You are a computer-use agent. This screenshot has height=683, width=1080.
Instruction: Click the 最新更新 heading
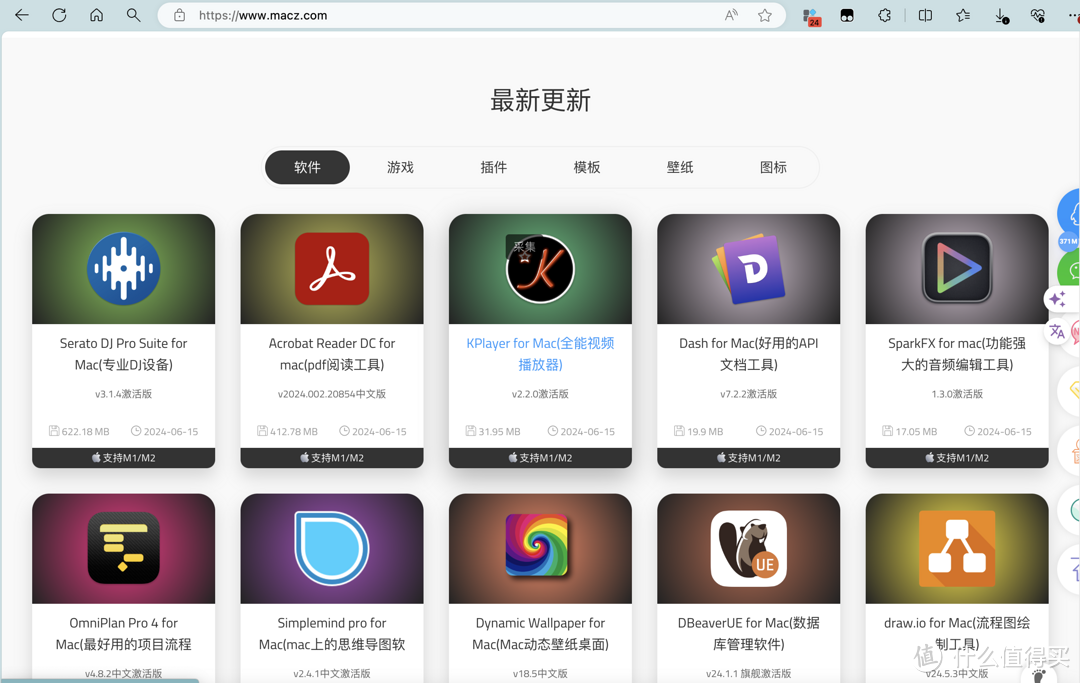pyautogui.click(x=540, y=101)
